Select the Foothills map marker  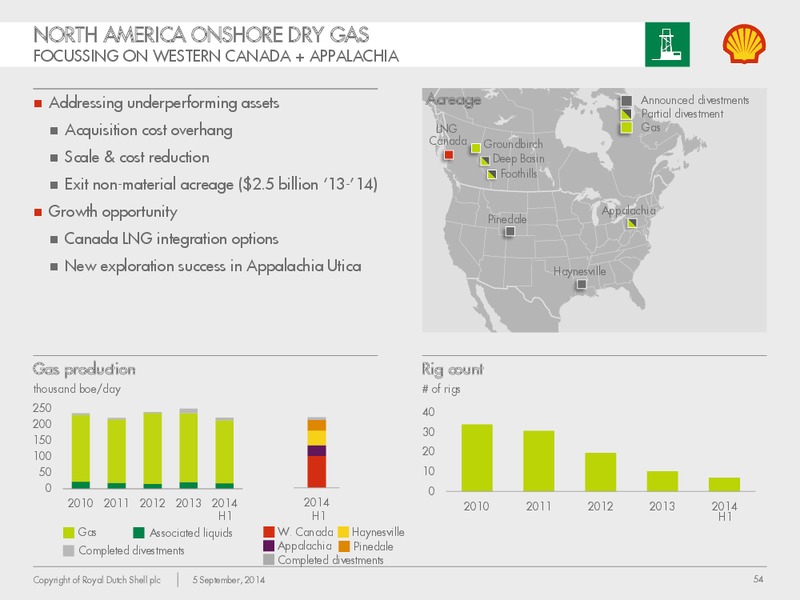pyautogui.click(x=492, y=174)
